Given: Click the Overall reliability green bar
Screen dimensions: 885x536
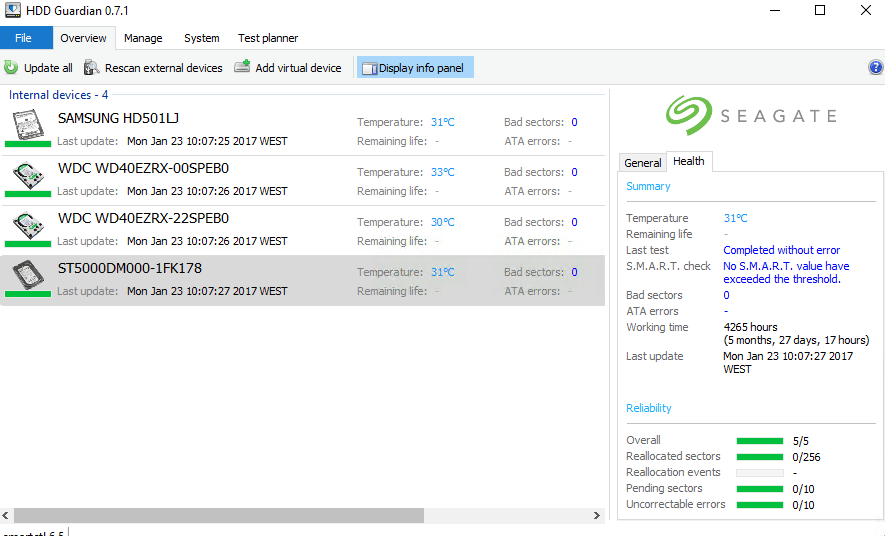Looking at the screenshot, I should (x=760, y=440).
